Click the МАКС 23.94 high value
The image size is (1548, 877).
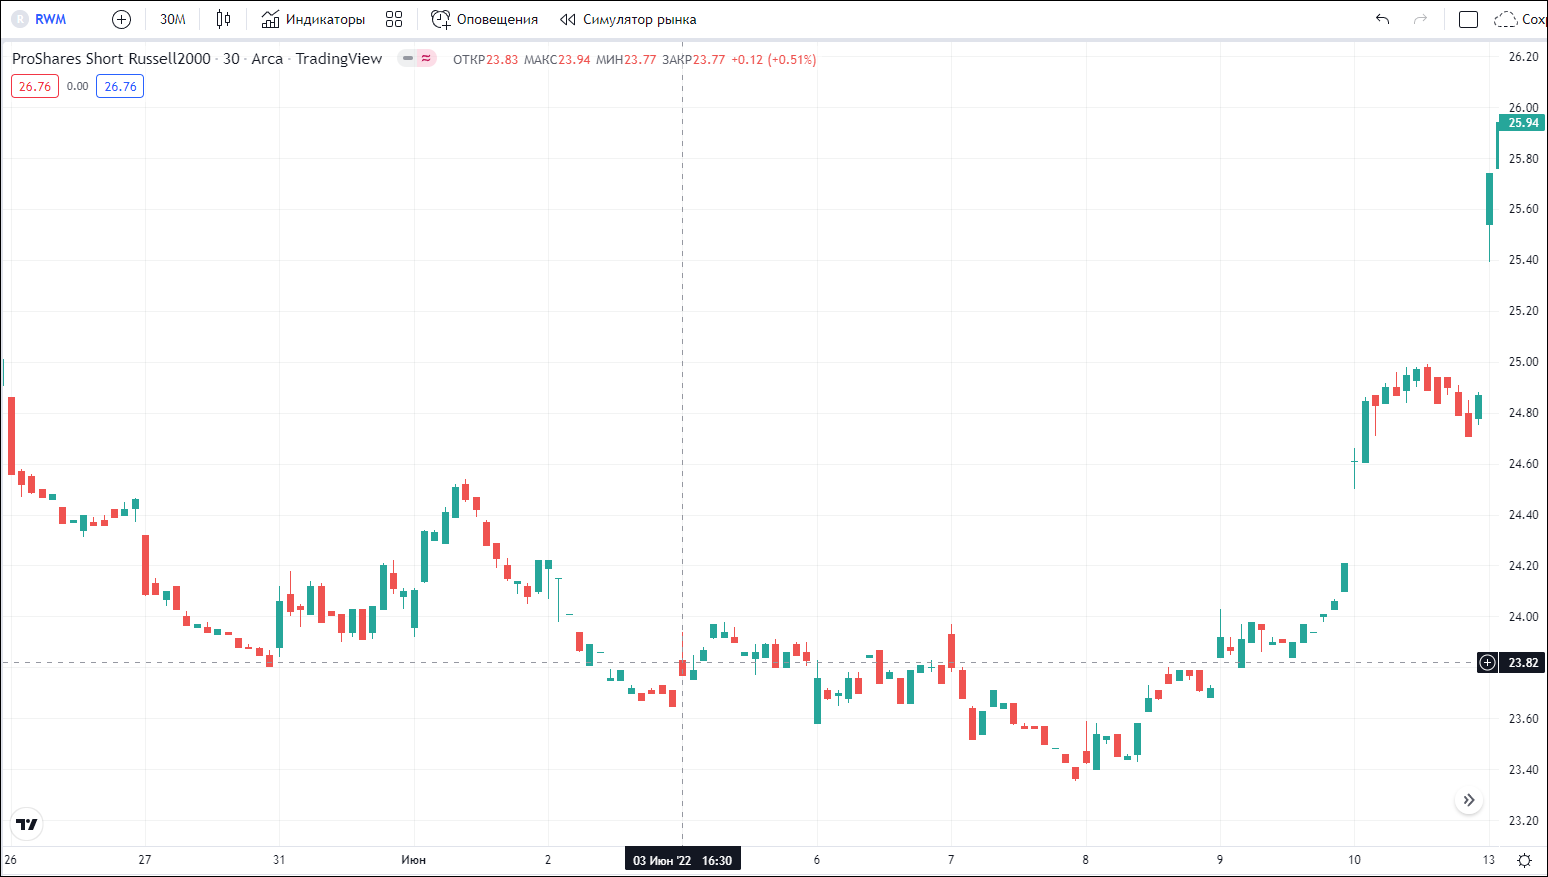pos(557,59)
